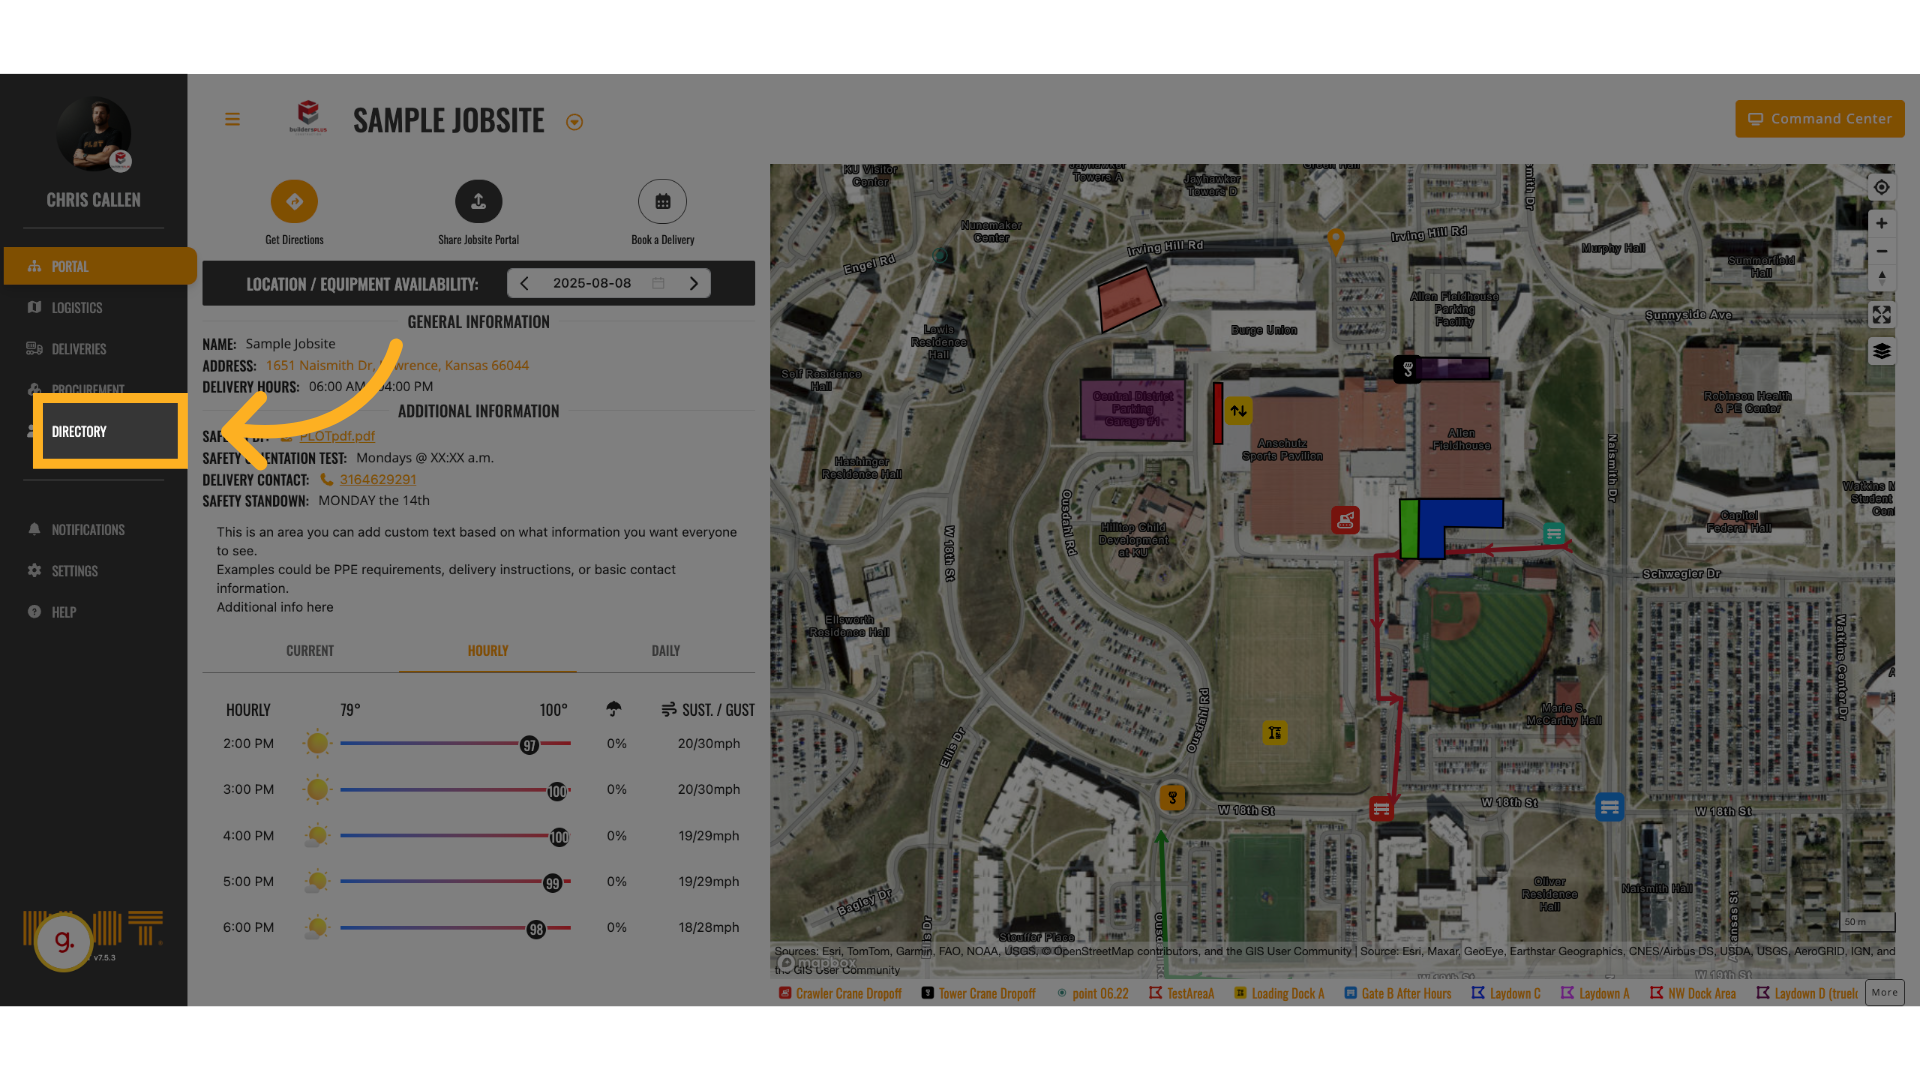Image resolution: width=1920 pixels, height=1080 pixels.
Task: Click the Share Jobsite Portal icon
Action: coord(478,202)
